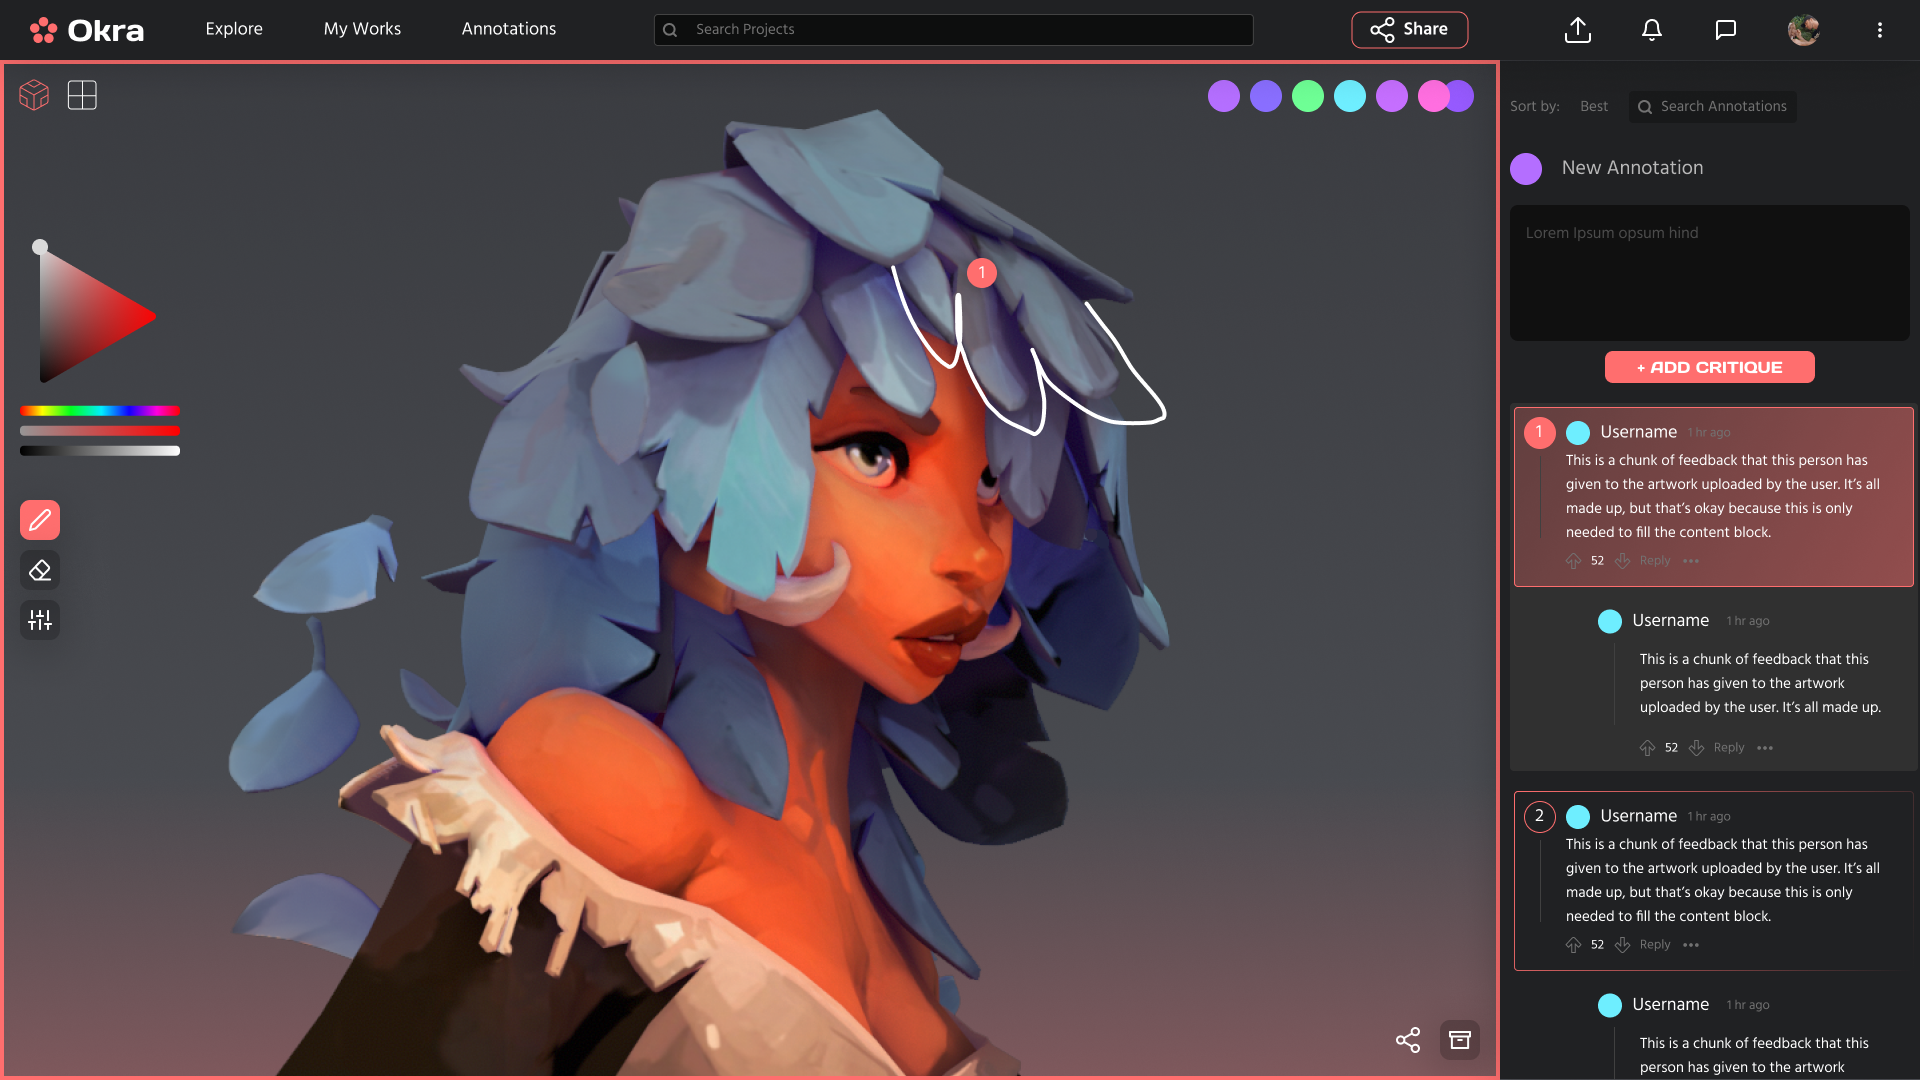
Task: Open the vertical three-dot more menu
Action: click(x=1880, y=30)
